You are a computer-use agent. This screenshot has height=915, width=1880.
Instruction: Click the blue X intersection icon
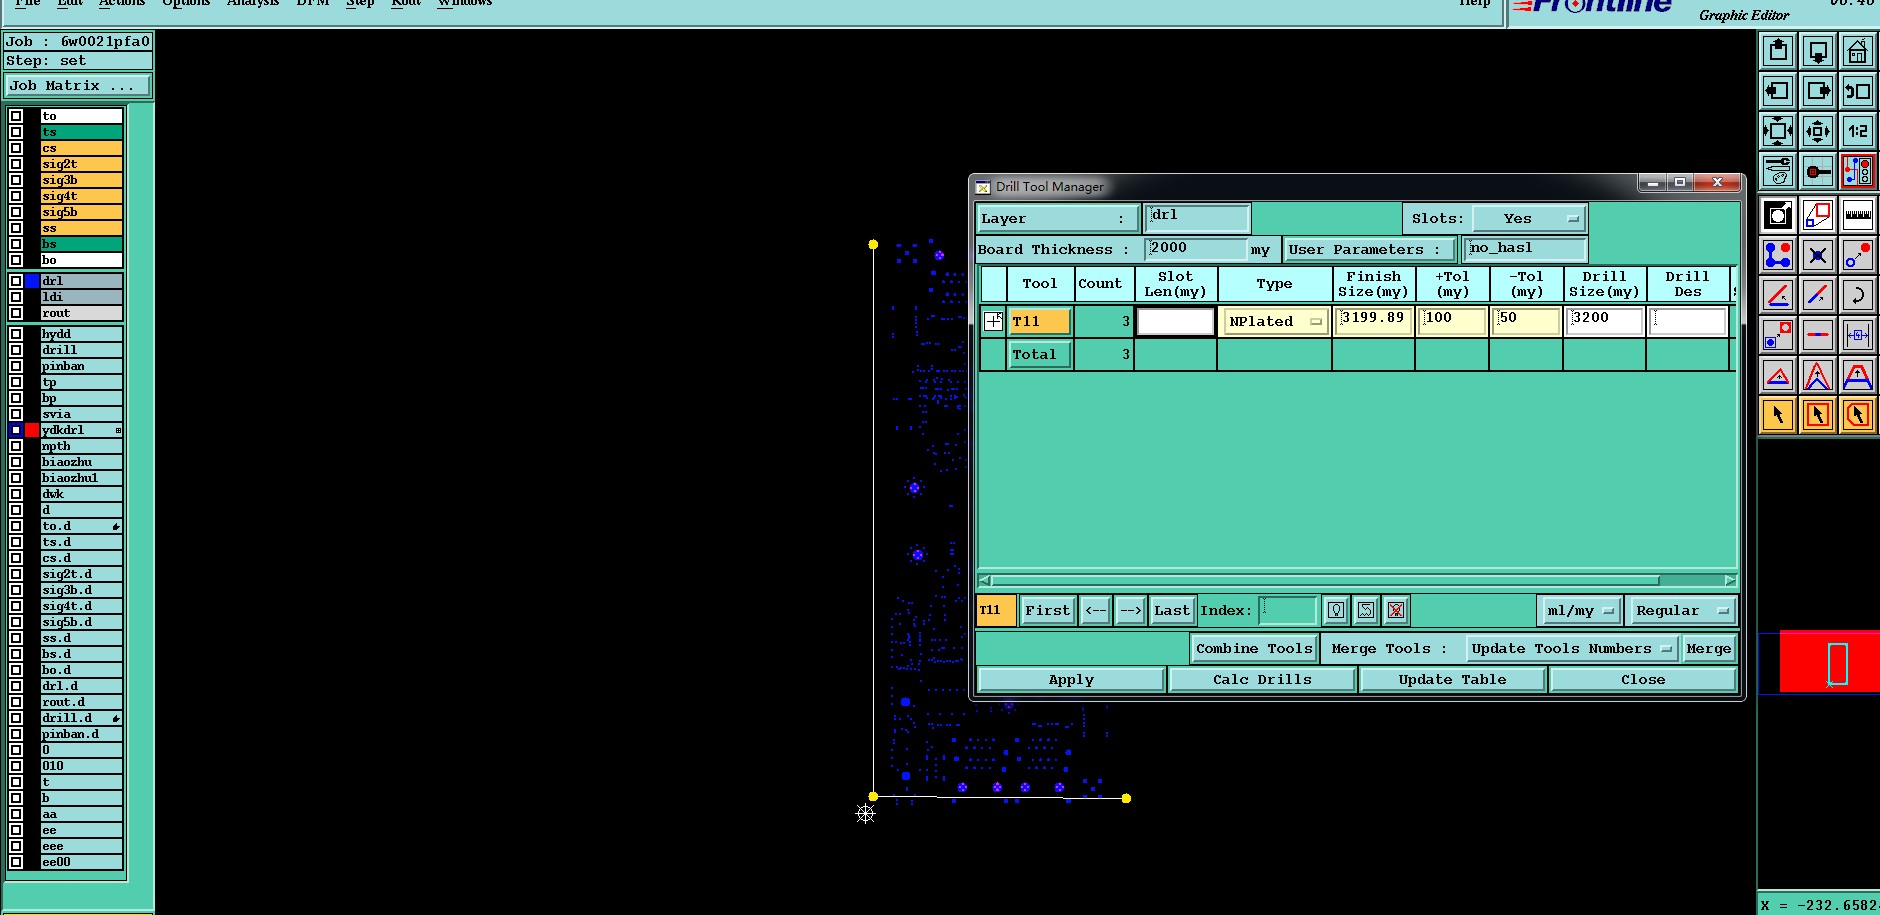pyautogui.click(x=1817, y=255)
